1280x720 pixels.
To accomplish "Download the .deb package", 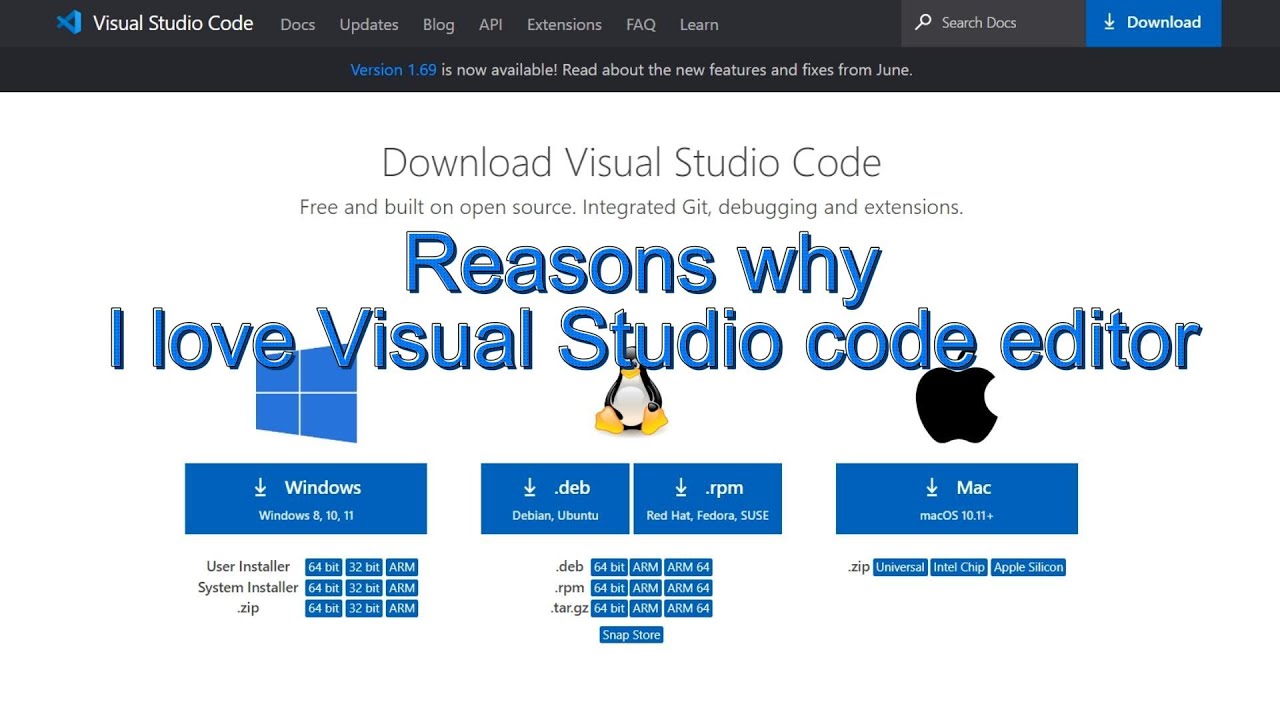I will click(555, 498).
